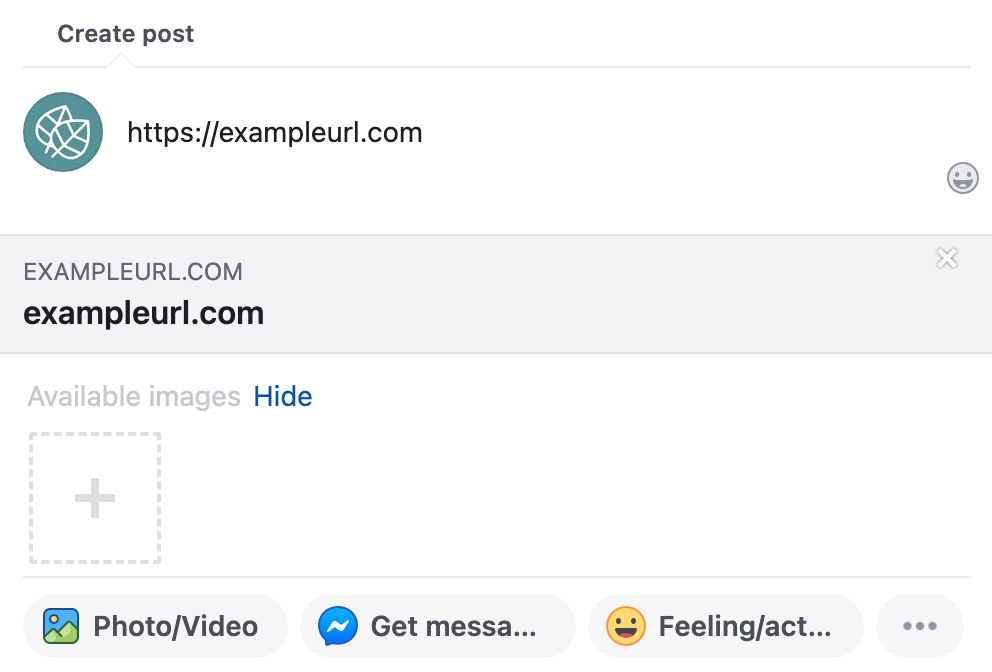Click the post text field containing the URL
The width and height of the screenshot is (992, 672).
276,131
